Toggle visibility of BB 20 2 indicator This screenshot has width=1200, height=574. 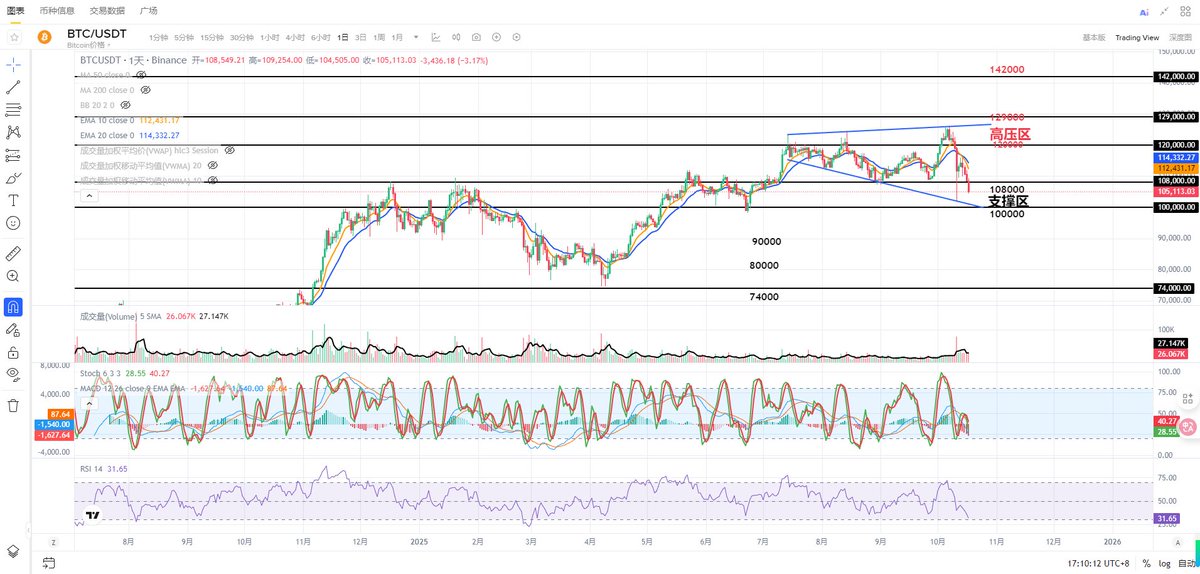coord(126,105)
